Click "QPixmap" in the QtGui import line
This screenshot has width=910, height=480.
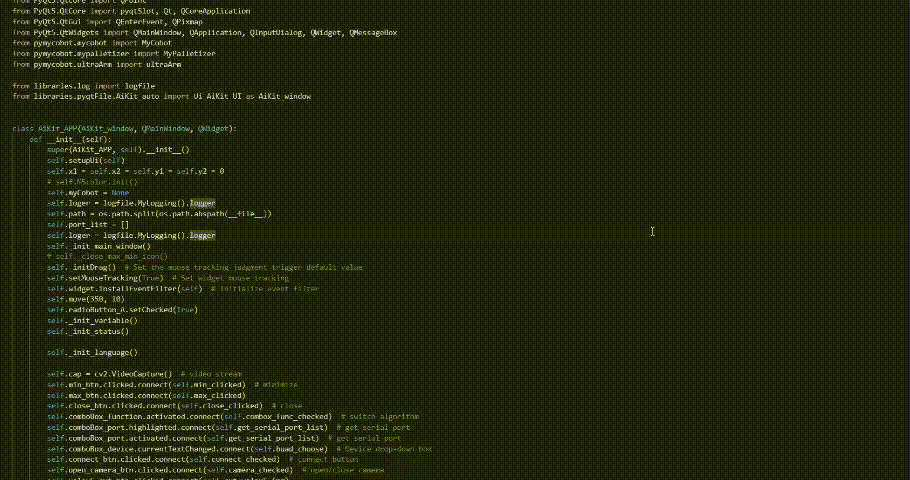(187, 22)
